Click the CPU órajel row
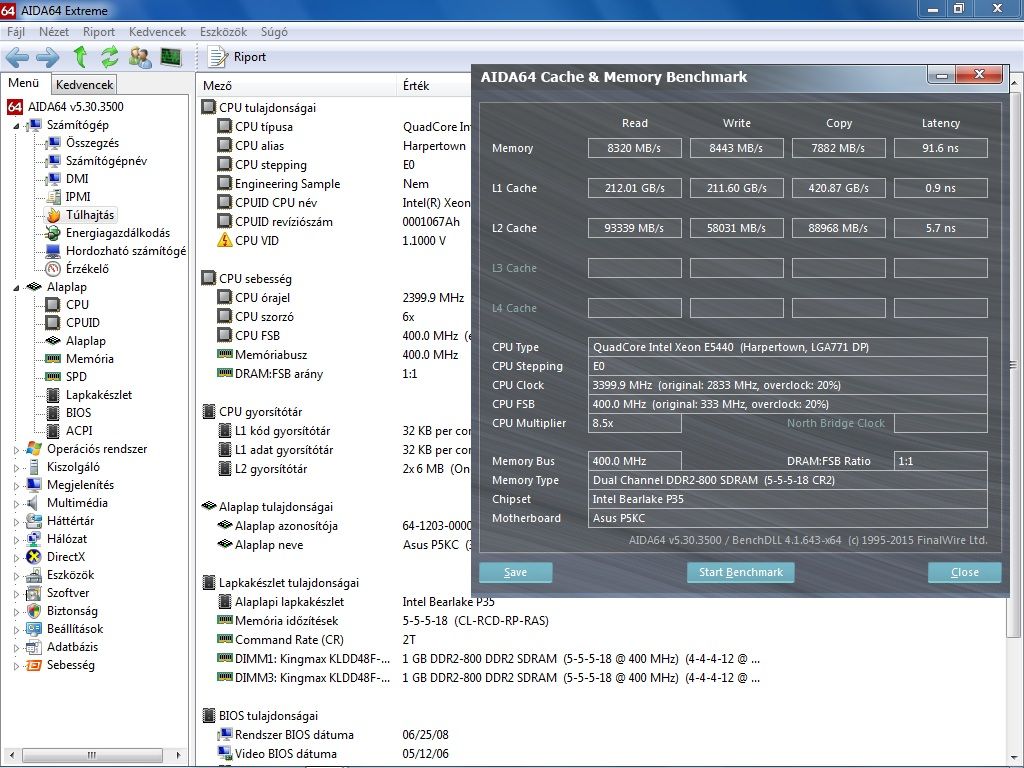Screen dimensions: 1024x768 pyautogui.click(x=340, y=298)
